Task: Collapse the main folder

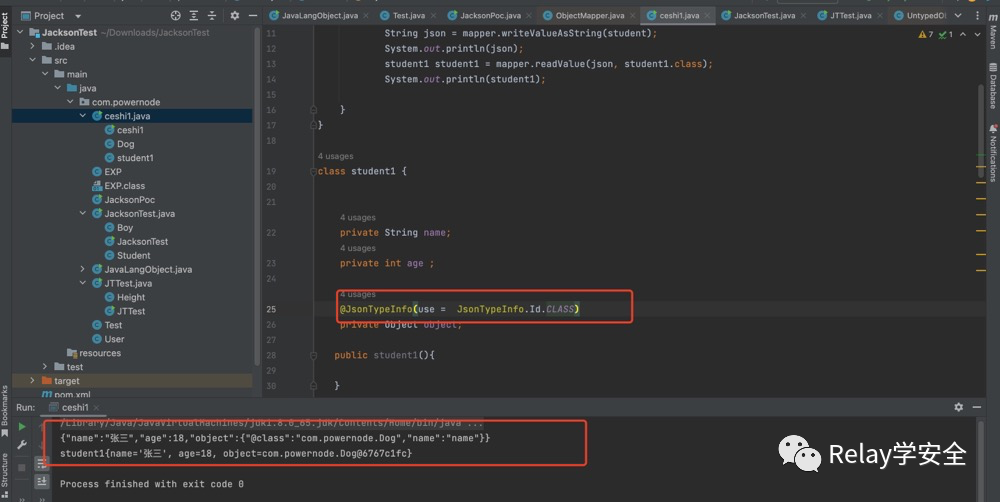Action: pos(45,74)
